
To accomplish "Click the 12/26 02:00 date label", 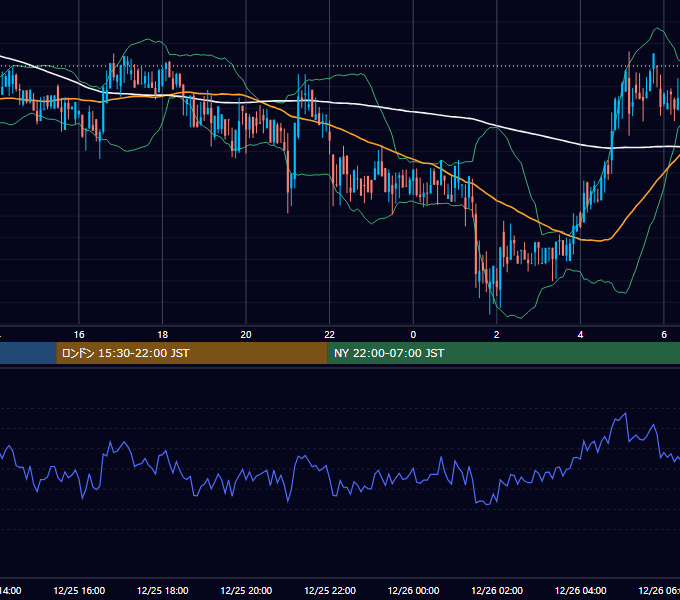I will coord(497,590).
